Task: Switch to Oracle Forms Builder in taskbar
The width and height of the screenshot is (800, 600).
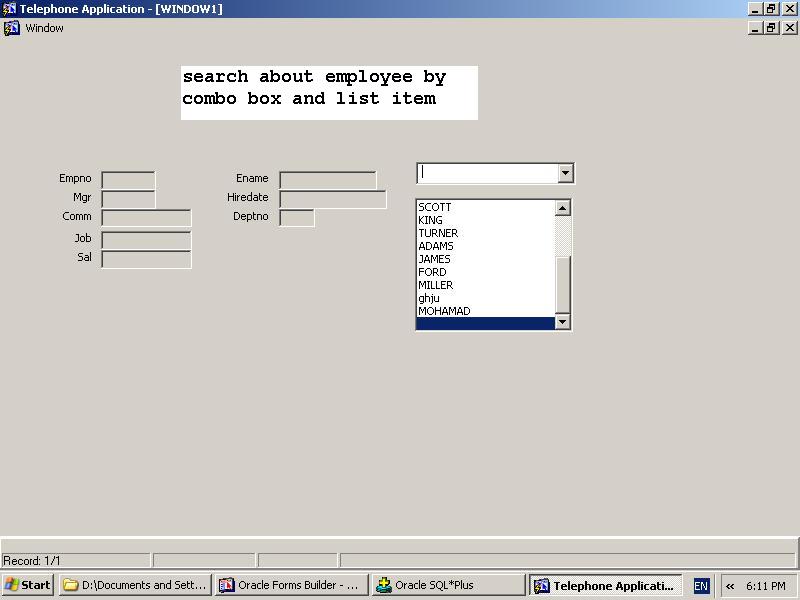Action: (290, 585)
